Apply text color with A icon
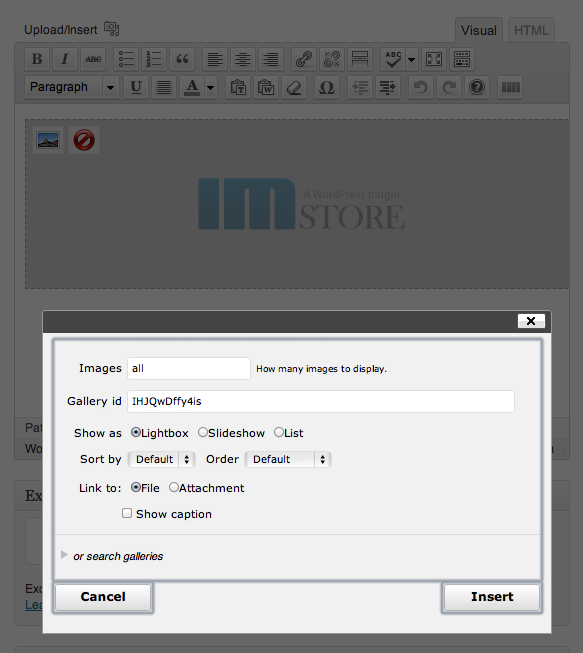This screenshot has height=653, width=583. tap(192, 87)
